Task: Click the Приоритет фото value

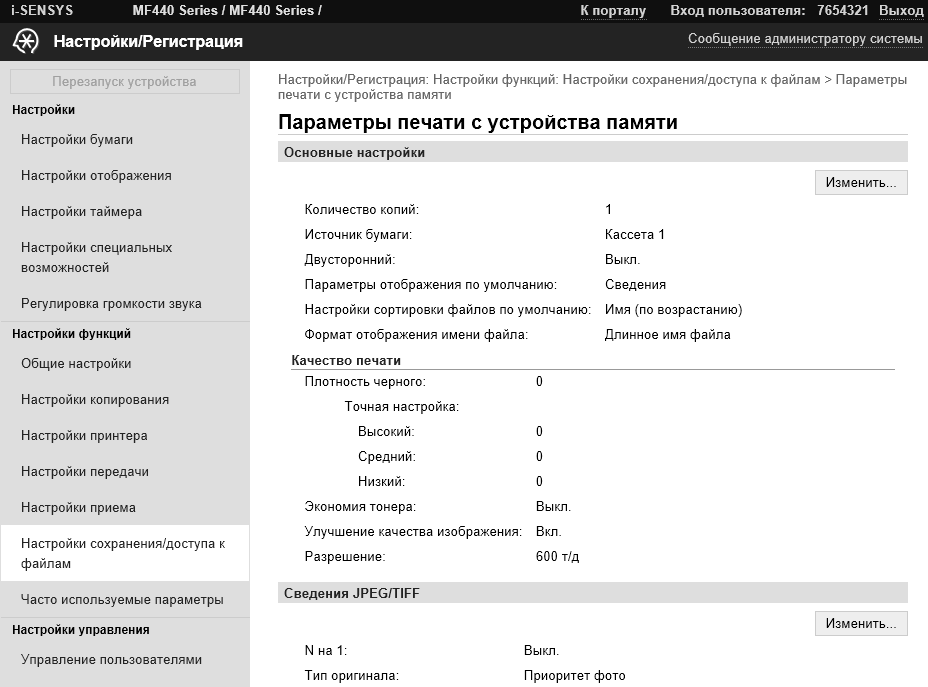Action: [574, 676]
